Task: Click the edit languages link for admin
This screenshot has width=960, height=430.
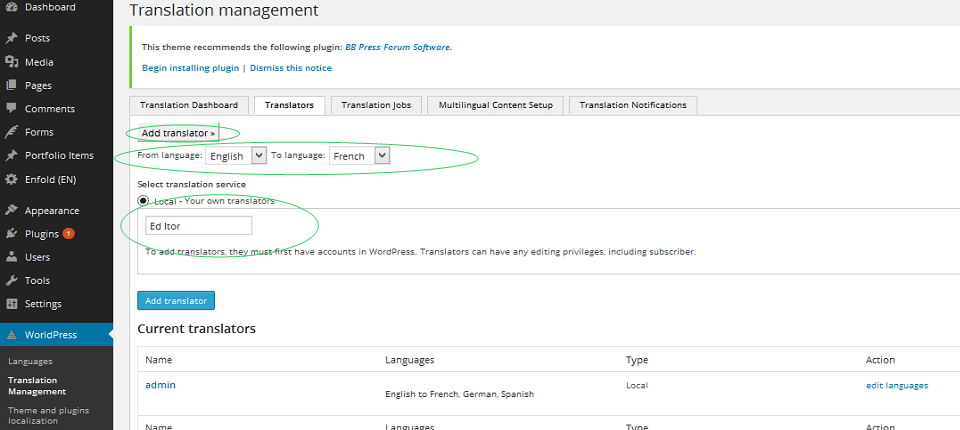Action: click(897, 385)
